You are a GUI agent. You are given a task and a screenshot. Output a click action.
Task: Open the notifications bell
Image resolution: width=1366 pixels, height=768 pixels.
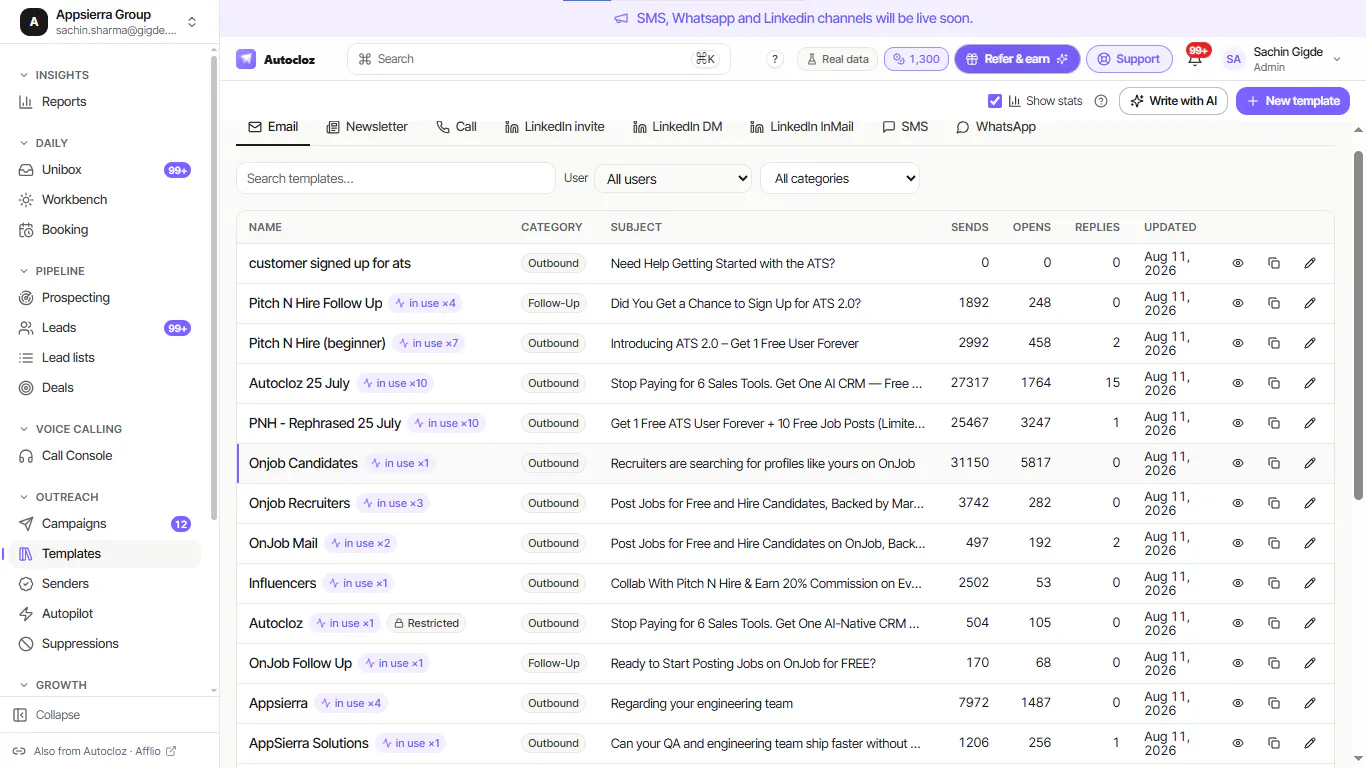point(1195,59)
